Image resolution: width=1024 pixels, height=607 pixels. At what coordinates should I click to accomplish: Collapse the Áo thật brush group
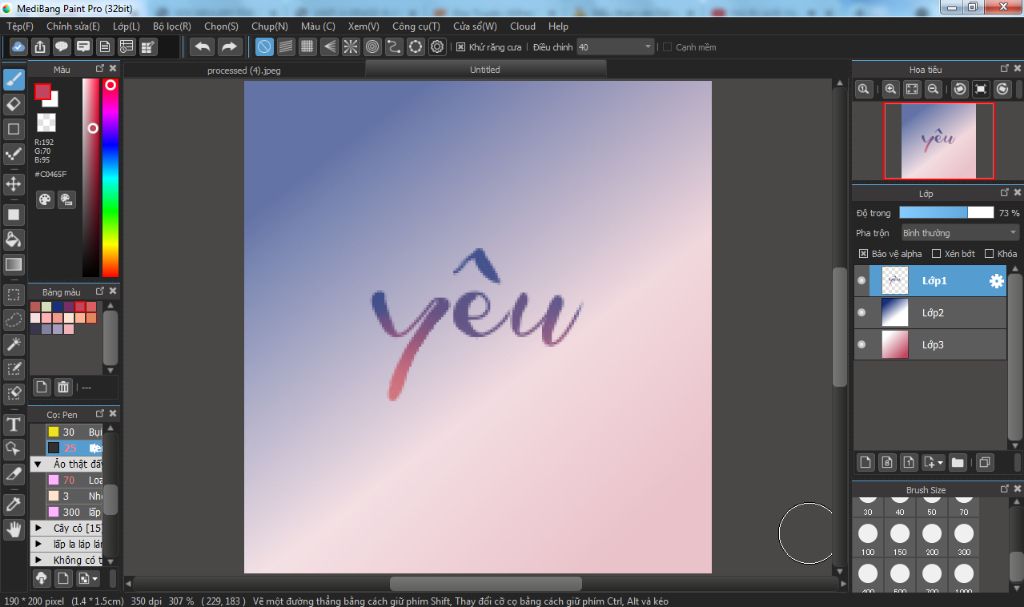(x=37, y=464)
